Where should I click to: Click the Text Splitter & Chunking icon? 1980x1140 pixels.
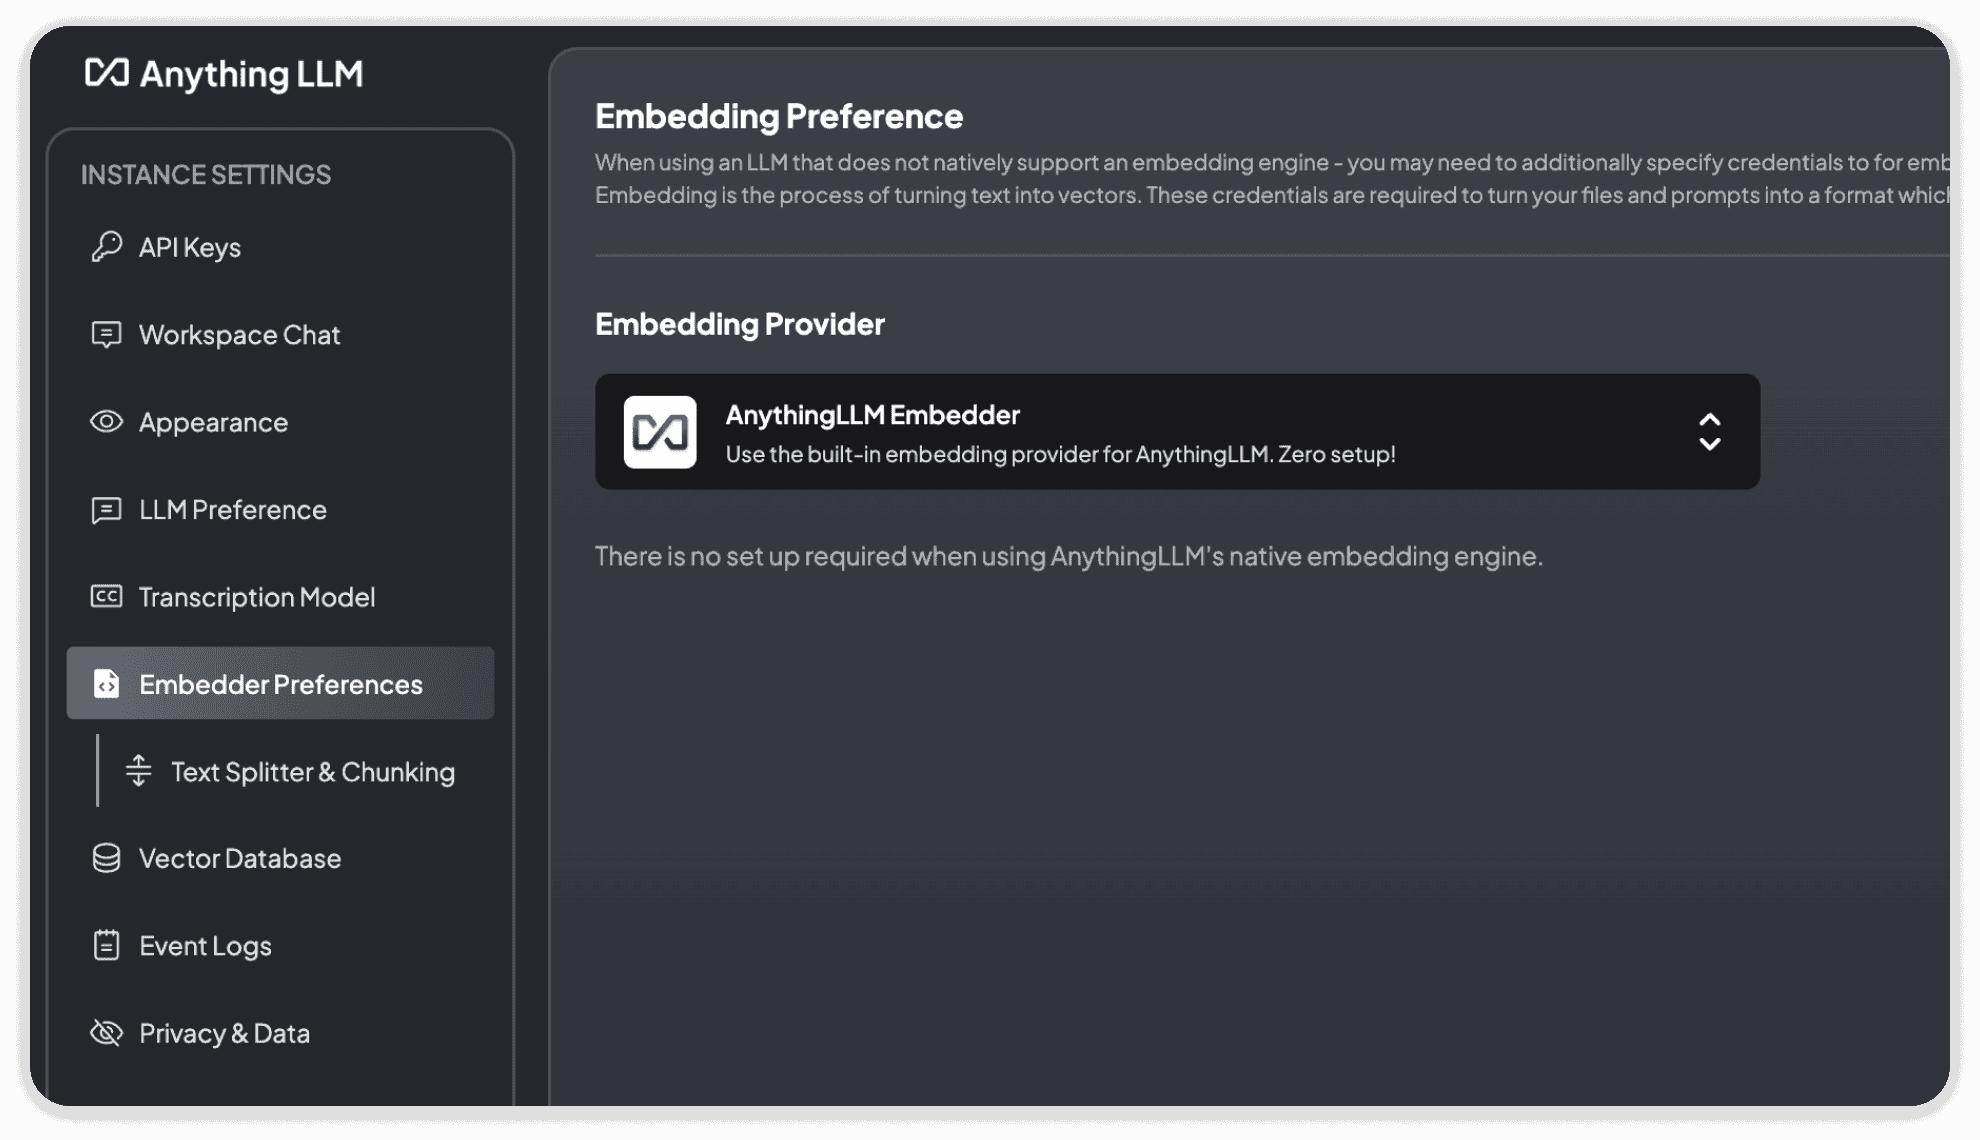click(138, 771)
